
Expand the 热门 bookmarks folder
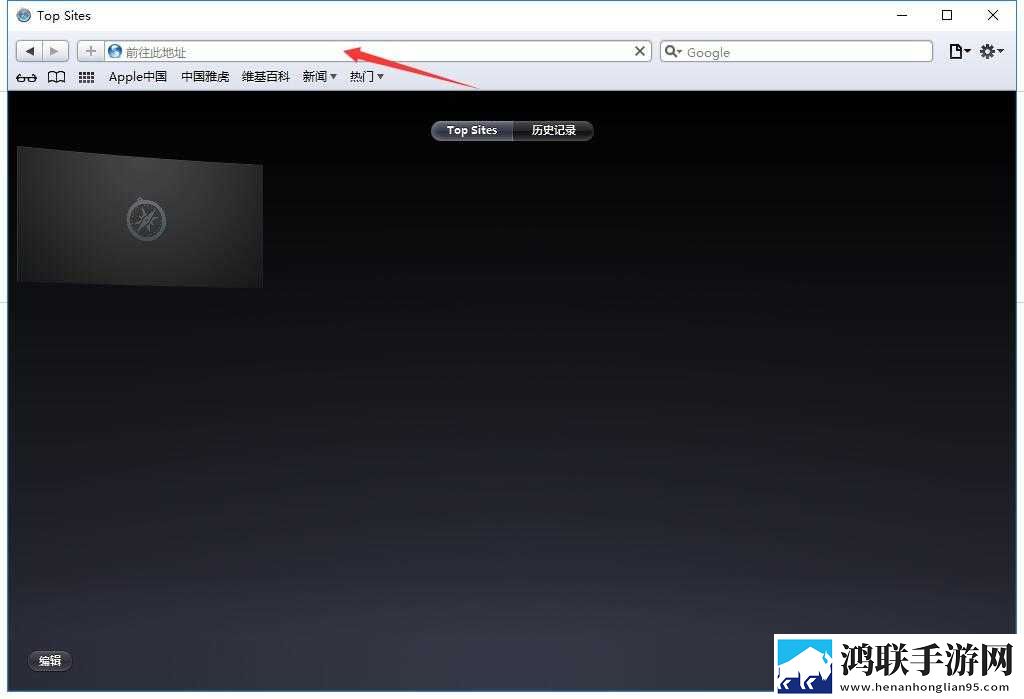[366, 76]
